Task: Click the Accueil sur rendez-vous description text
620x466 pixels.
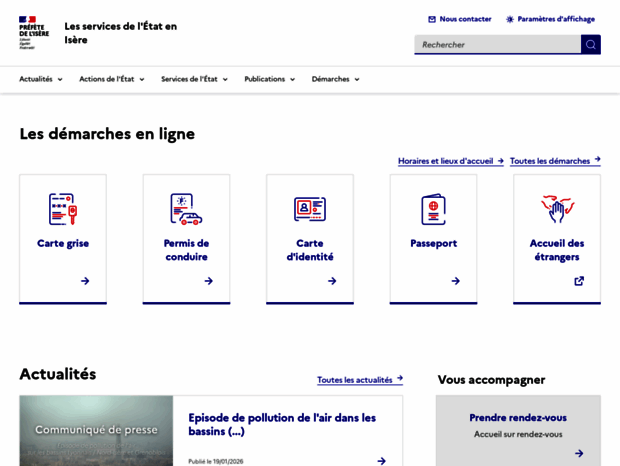Action: pos(518,434)
